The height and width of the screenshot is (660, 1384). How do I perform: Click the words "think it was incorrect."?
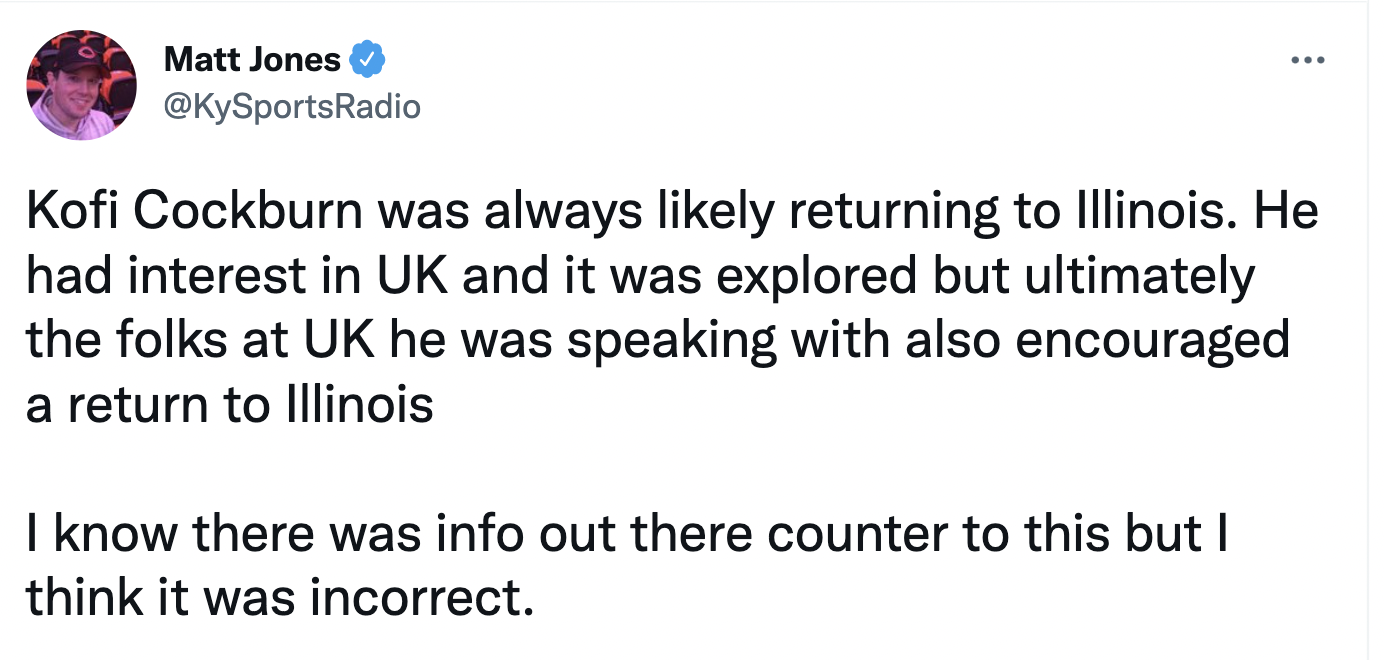[x=275, y=598]
